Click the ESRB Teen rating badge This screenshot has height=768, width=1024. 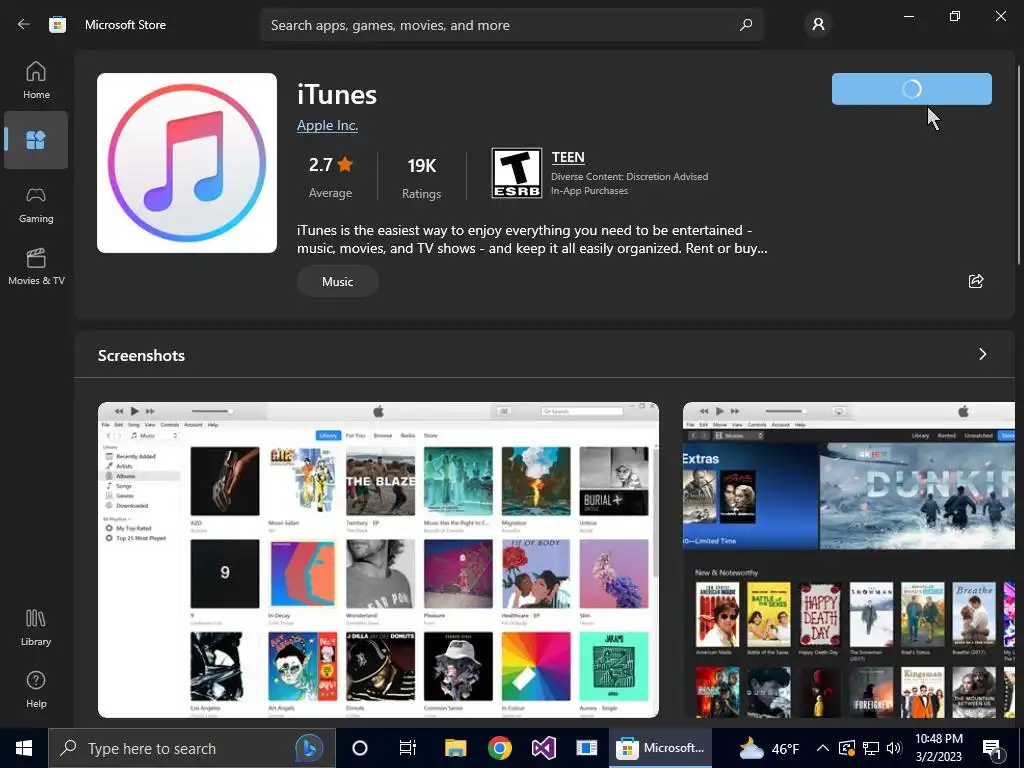point(517,173)
